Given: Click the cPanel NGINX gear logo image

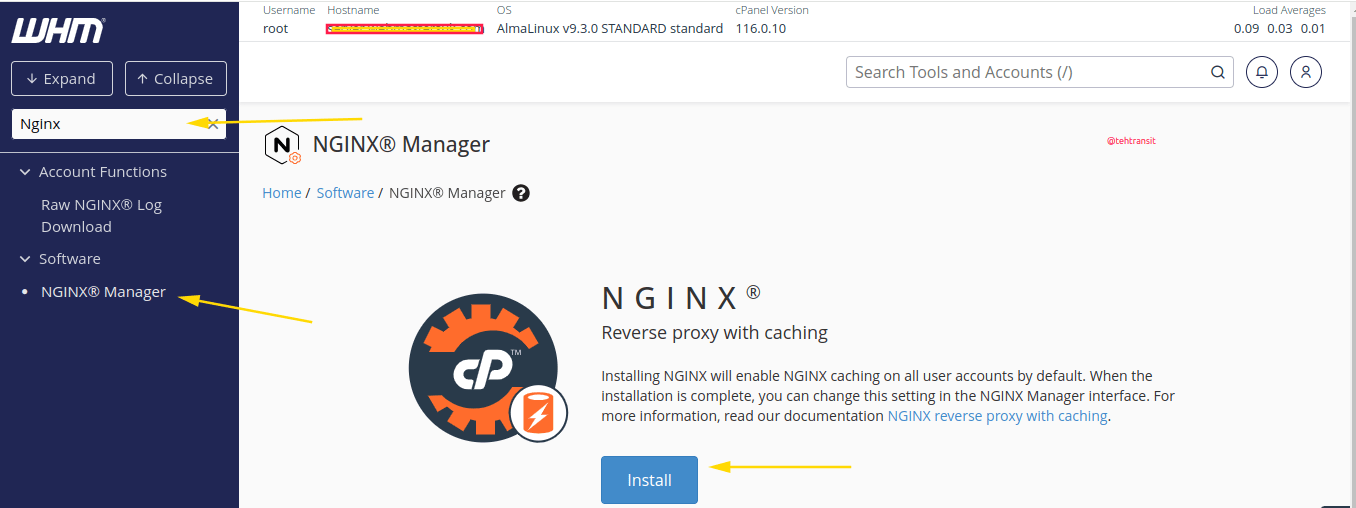Looking at the screenshot, I should [x=487, y=368].
